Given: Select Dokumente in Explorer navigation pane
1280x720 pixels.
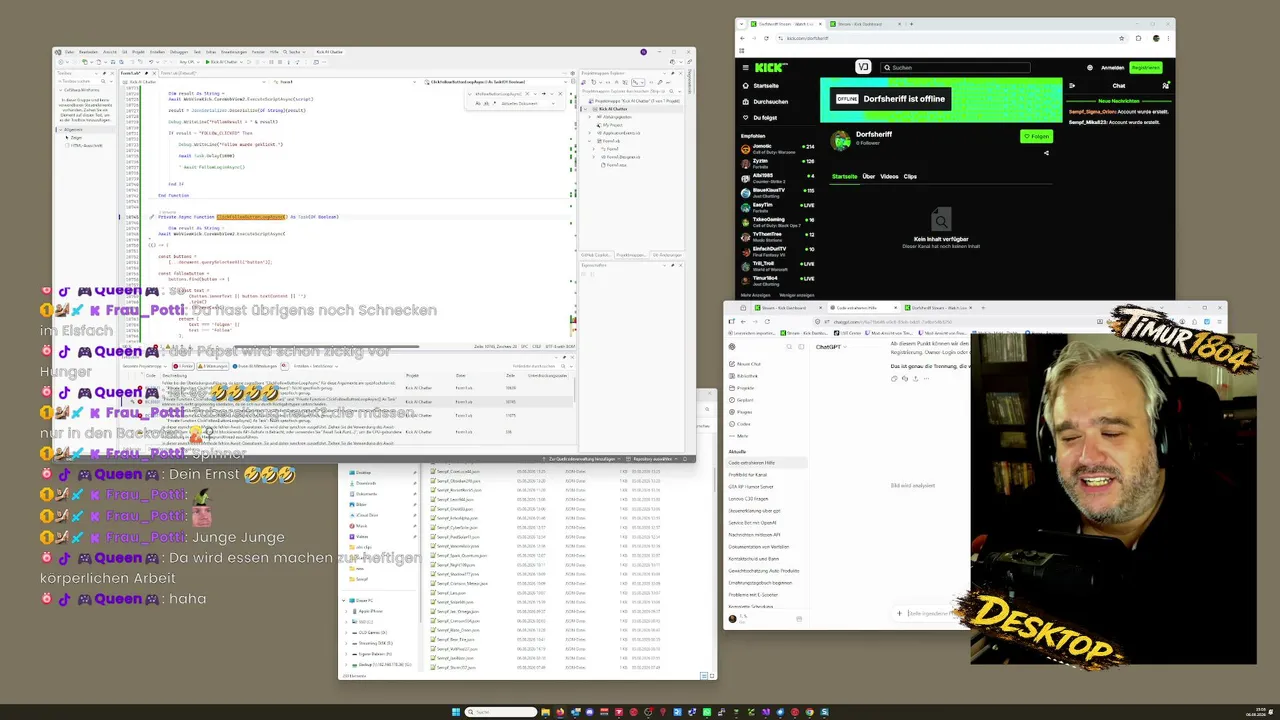Looking at the screenshot, I should pos(367,494).
